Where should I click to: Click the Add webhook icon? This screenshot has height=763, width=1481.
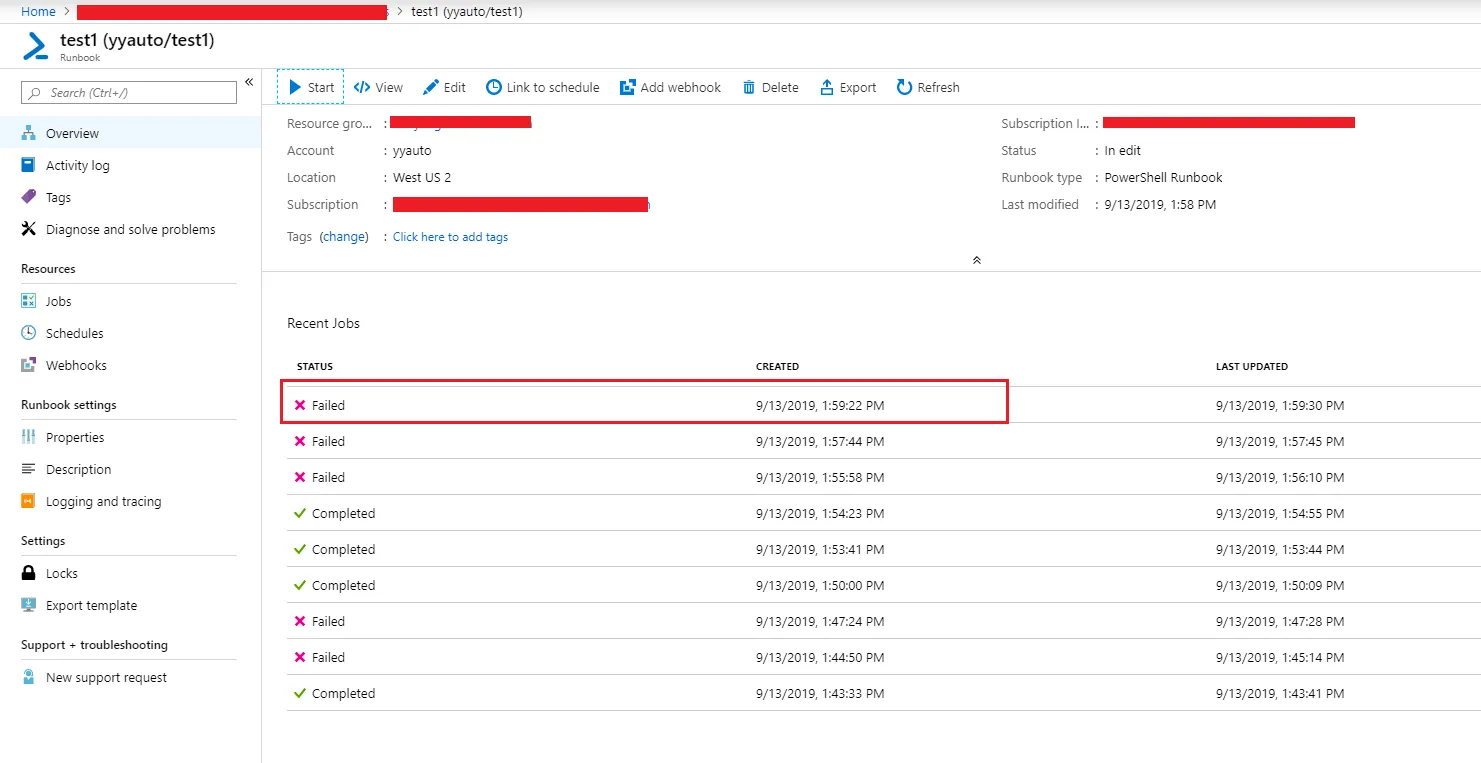[628, 87]
